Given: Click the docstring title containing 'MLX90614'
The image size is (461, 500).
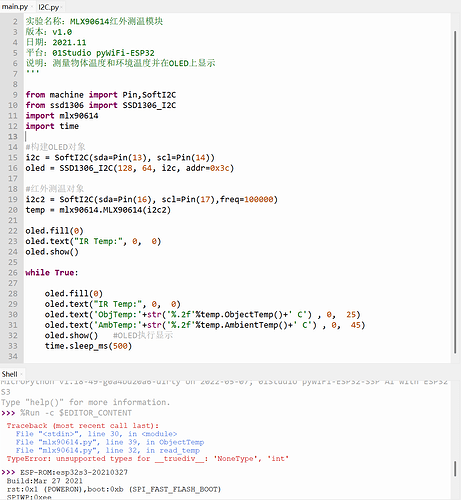Looking at the screenshot, I should click(94, 22).
